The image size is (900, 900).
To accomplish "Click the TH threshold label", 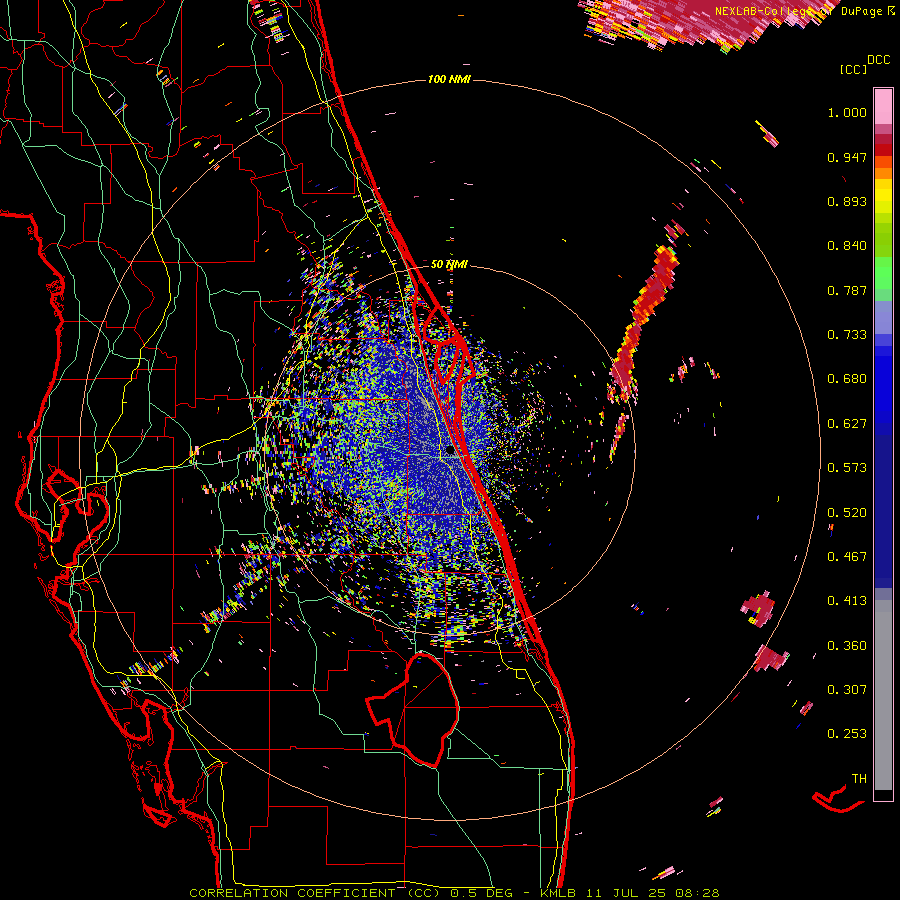I will pos(859,779).
